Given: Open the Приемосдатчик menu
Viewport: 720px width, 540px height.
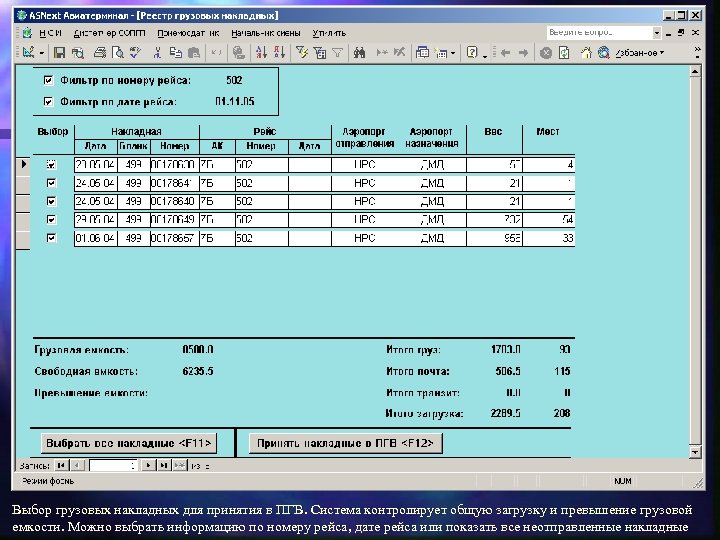Looking at the screenshot, I should [188, 33].
